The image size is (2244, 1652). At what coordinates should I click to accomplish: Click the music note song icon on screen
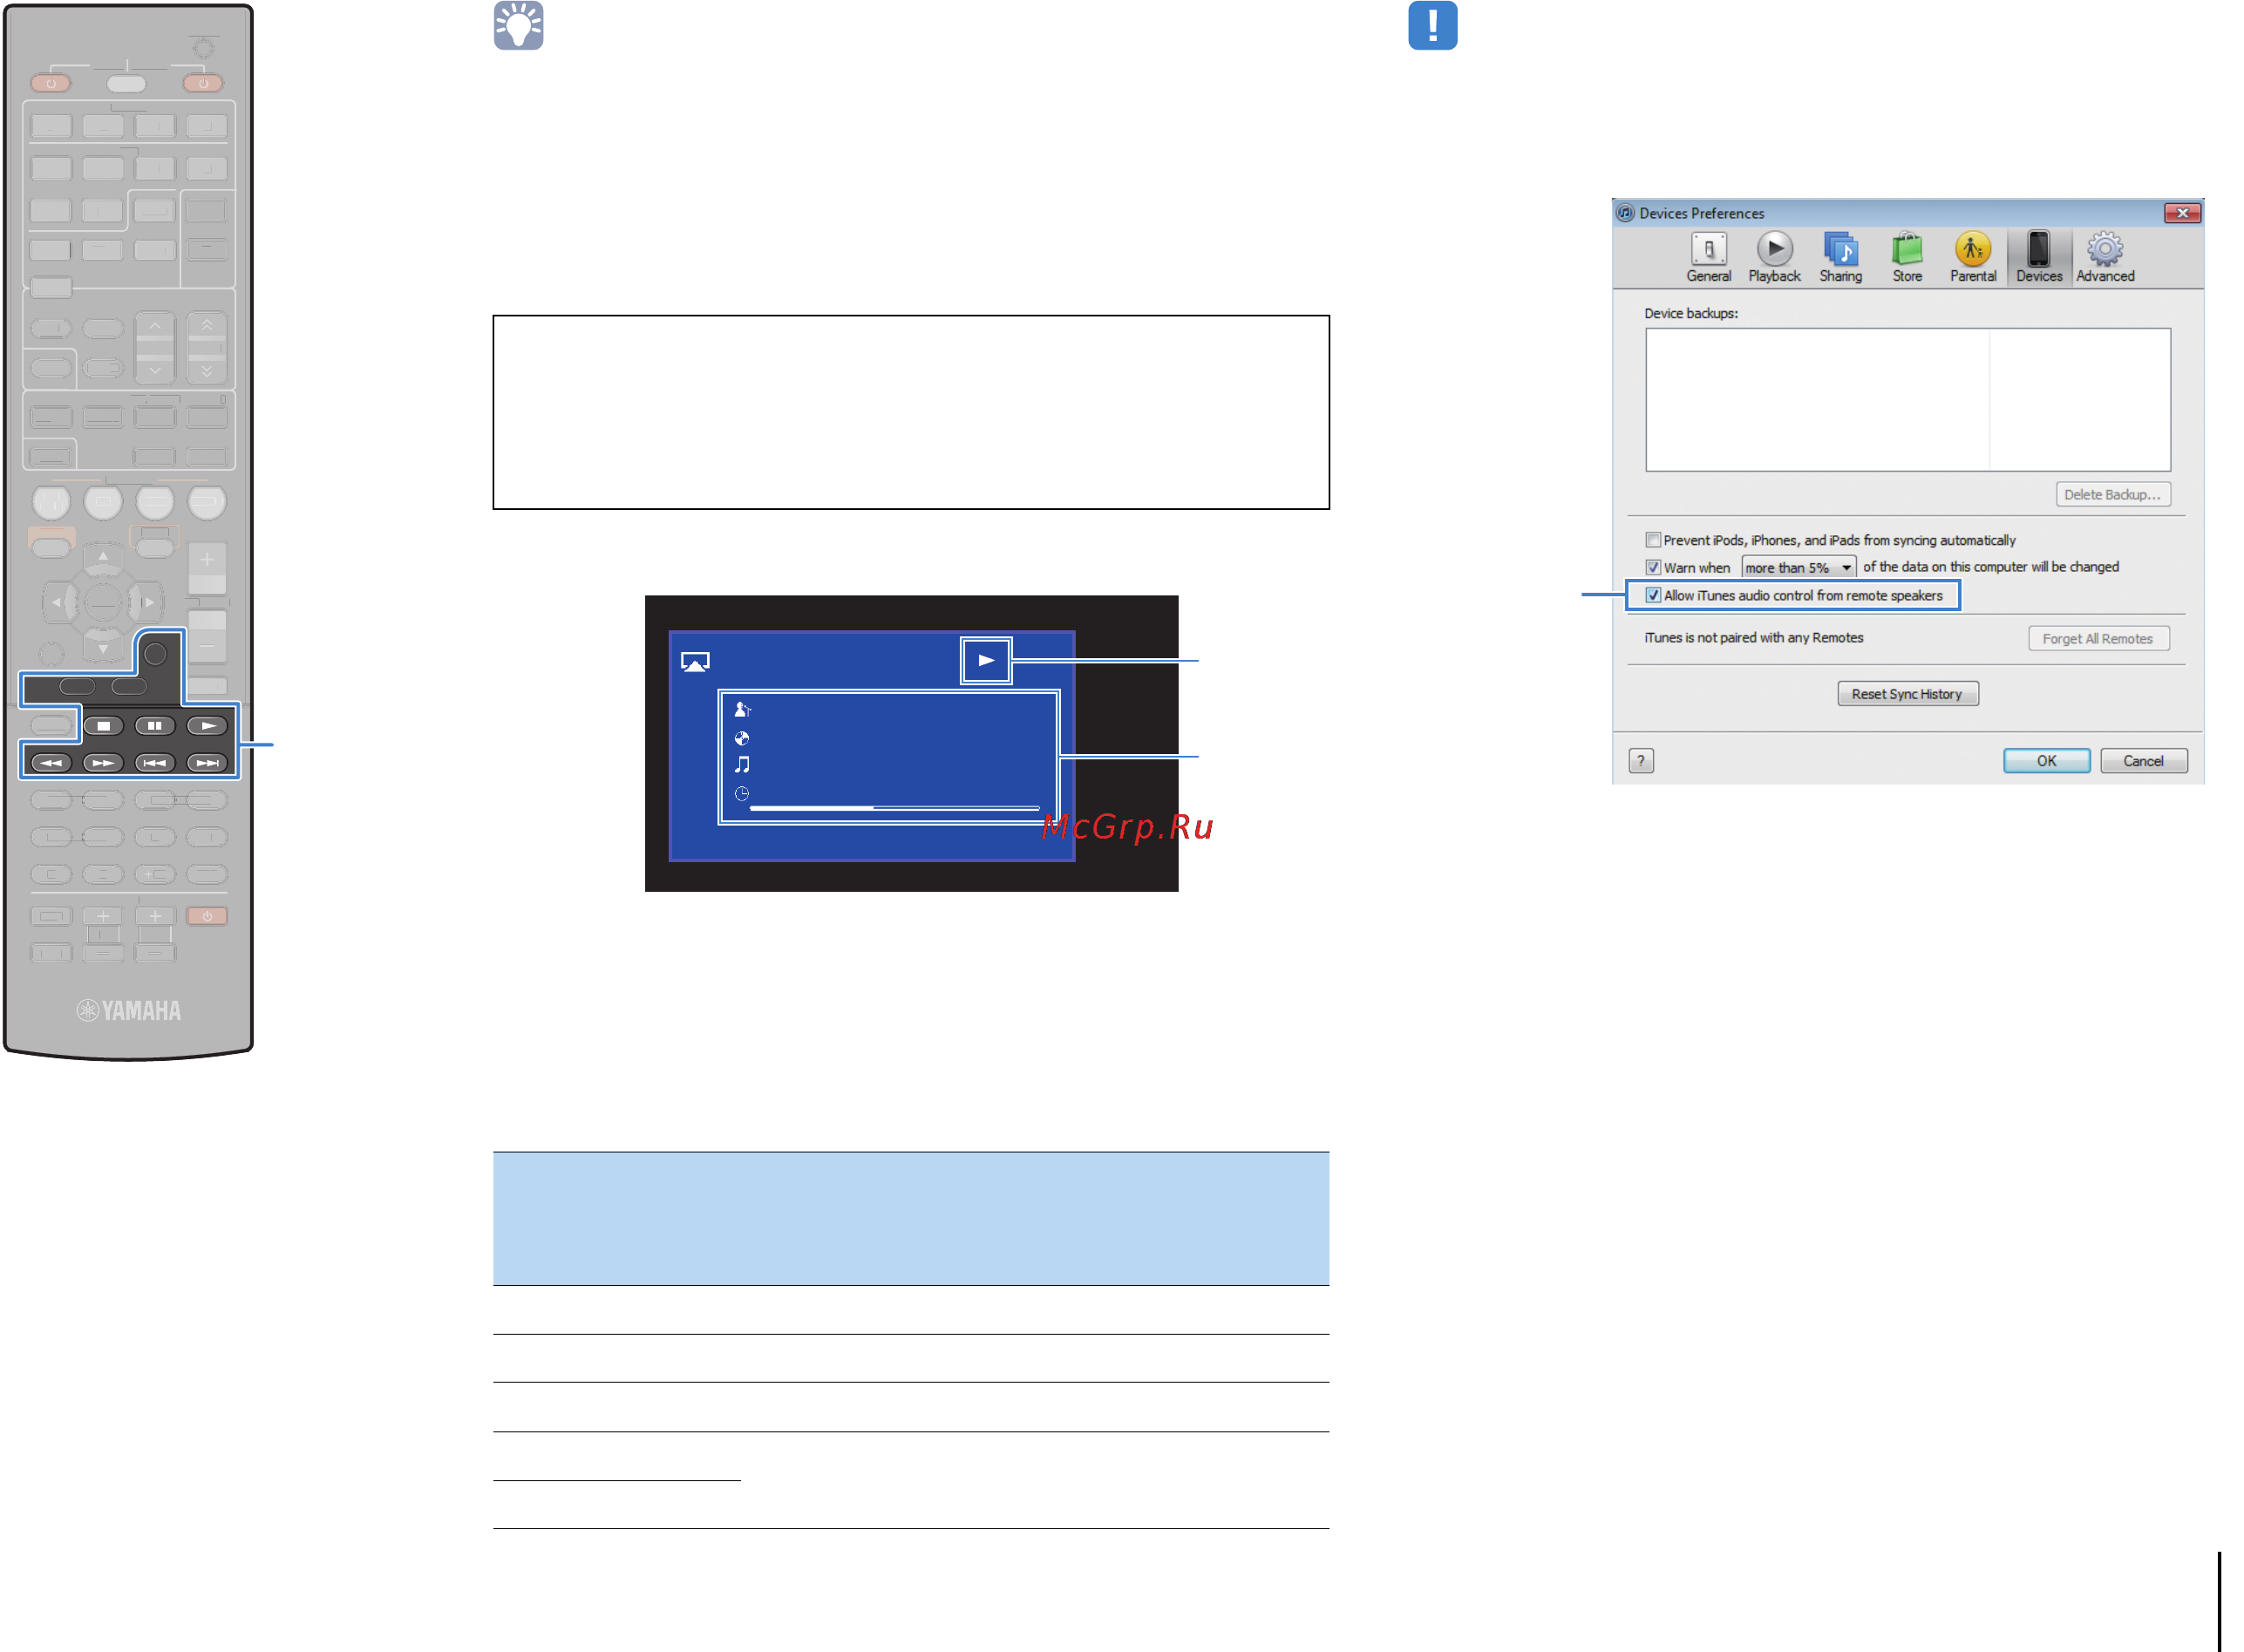click(742, 765)
